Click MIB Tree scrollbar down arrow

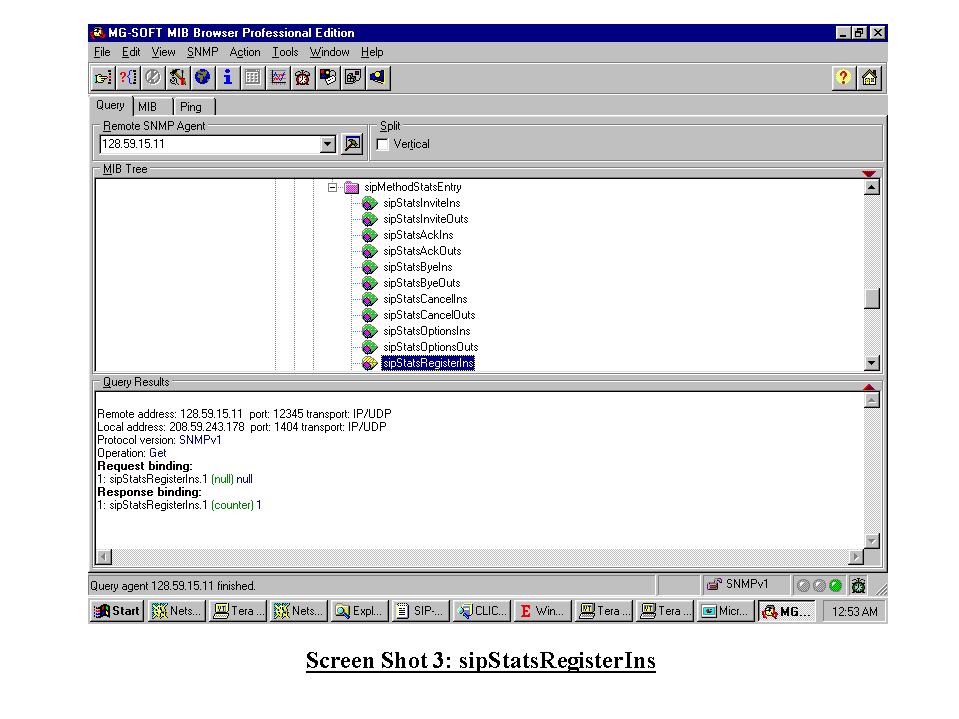(871, 364)
